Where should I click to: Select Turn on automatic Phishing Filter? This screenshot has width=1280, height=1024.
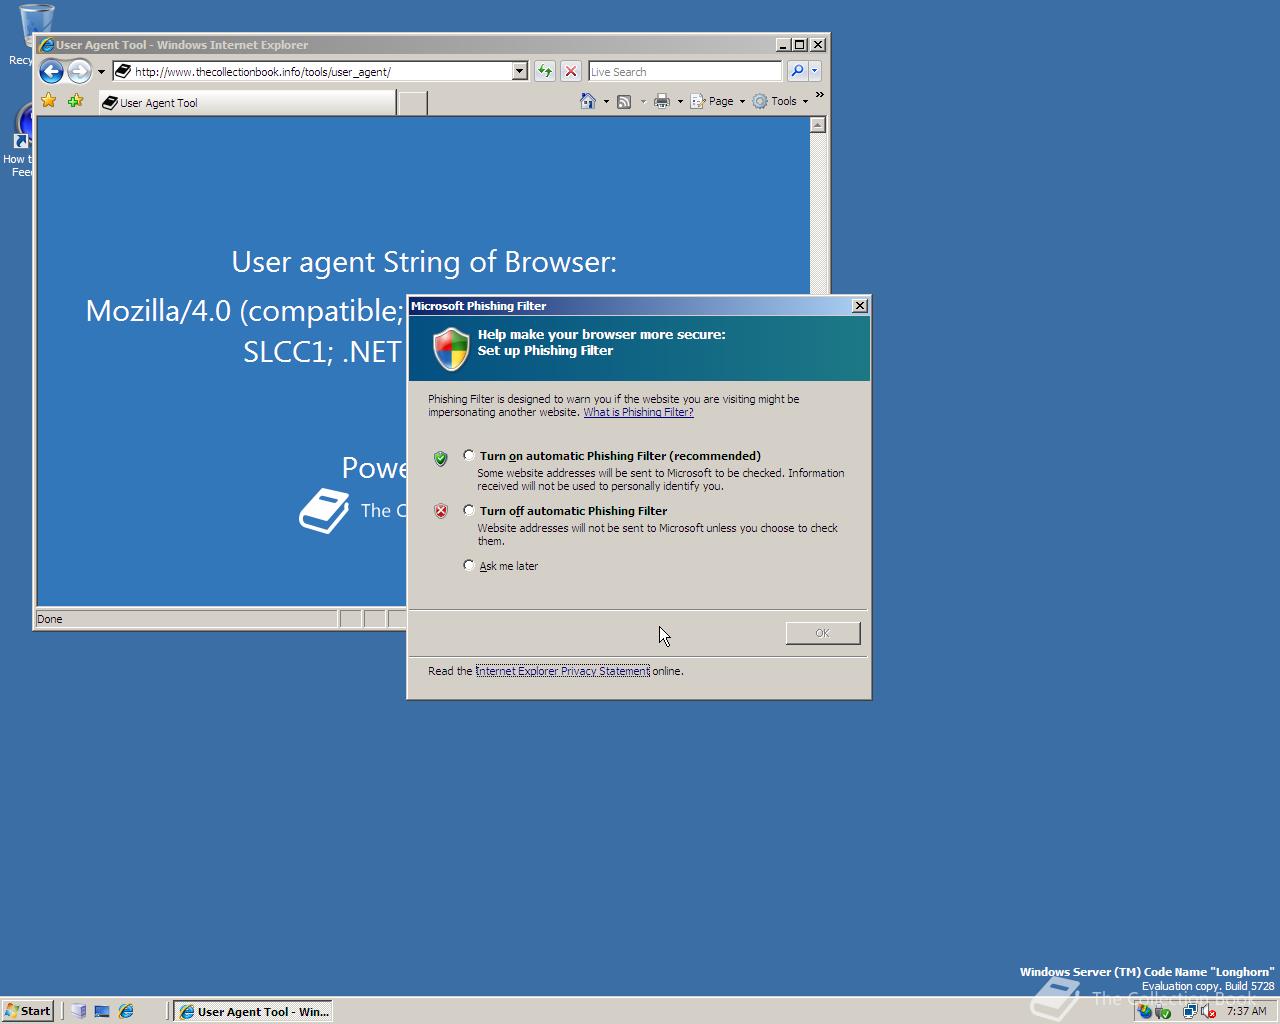(468, 455)
